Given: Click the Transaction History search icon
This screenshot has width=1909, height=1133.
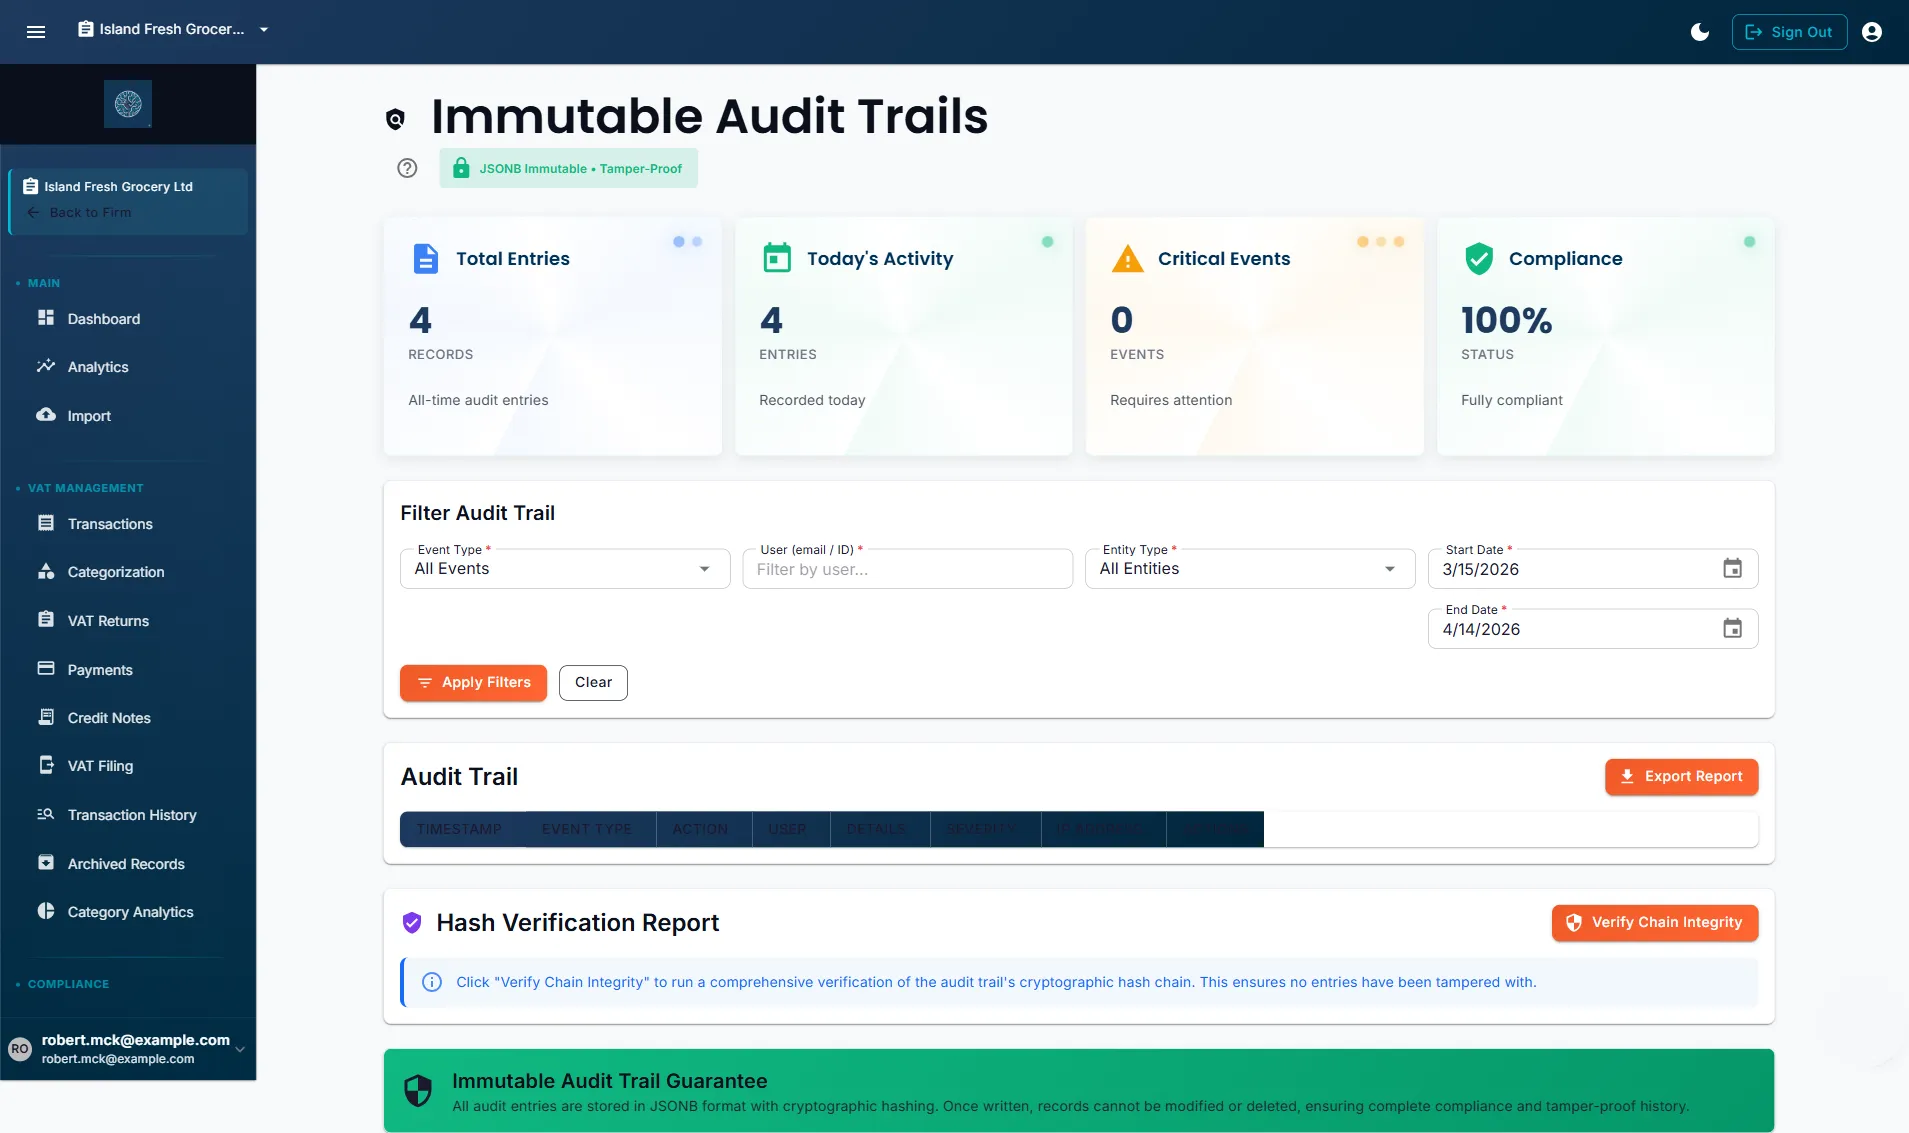Looking at the screenshot, I should pyautogui.click(x=46, y=814).
